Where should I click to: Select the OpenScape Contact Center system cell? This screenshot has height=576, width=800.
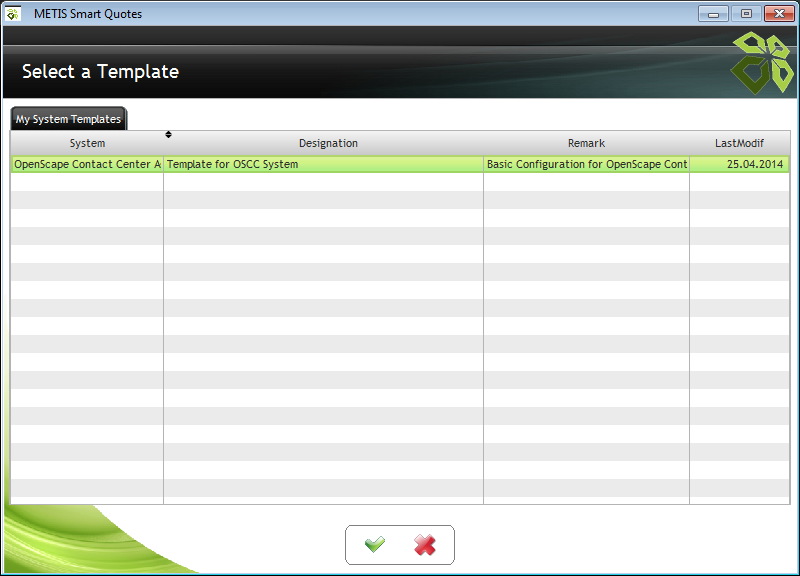click(x=87, y=164)
